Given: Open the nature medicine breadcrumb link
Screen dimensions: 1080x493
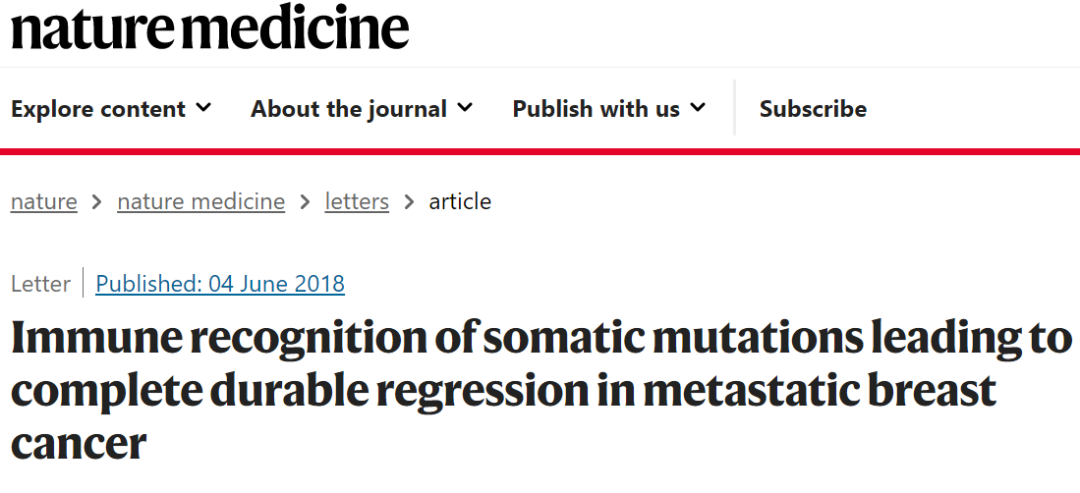Looking at the screenshot, I should tap(201, 201).
